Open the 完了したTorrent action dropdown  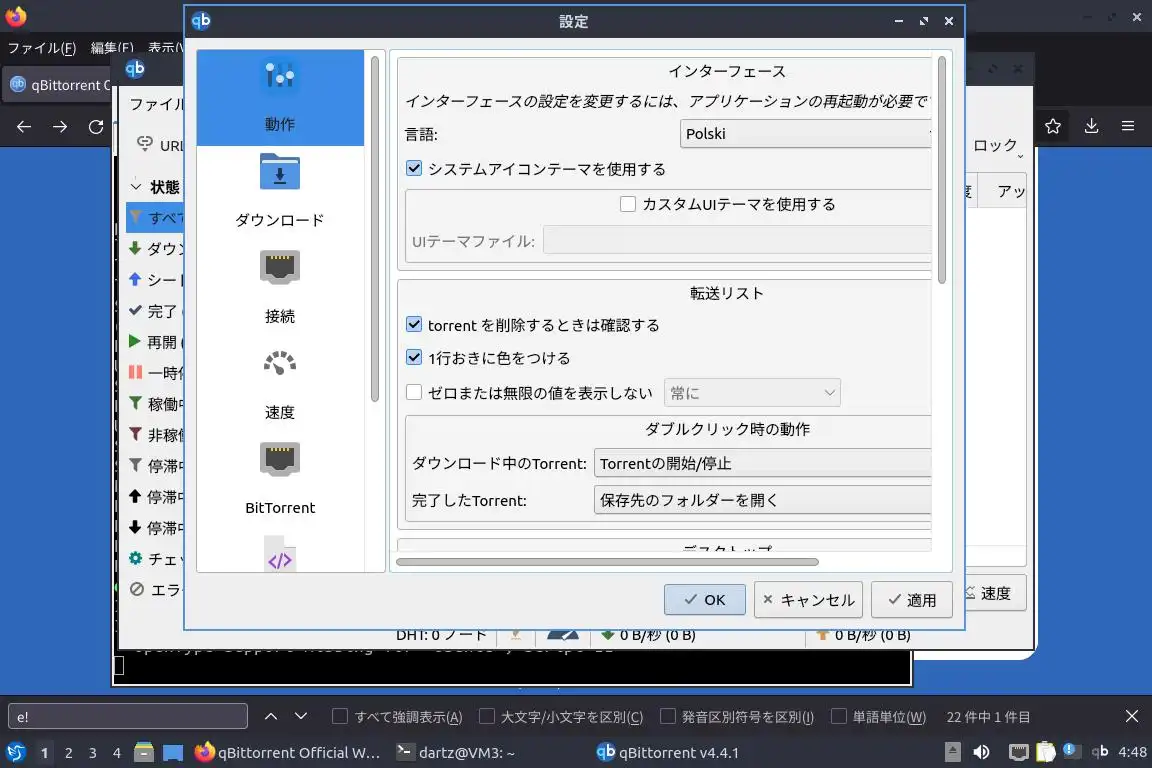tap(762, 500)
